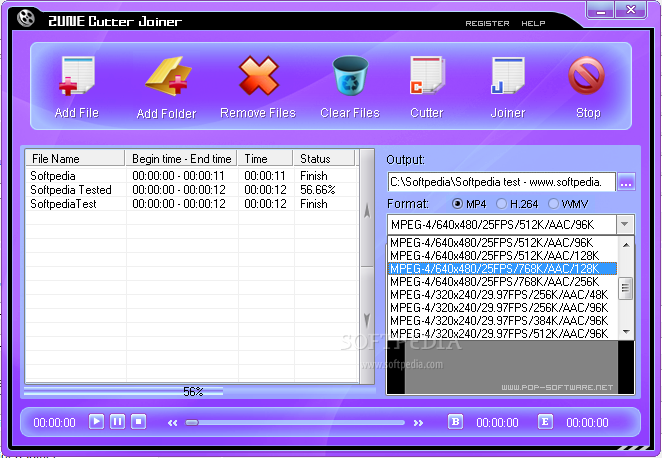Click the playback seek slider track
This screenshot has height=458, width=662.
tap(295, 422)
